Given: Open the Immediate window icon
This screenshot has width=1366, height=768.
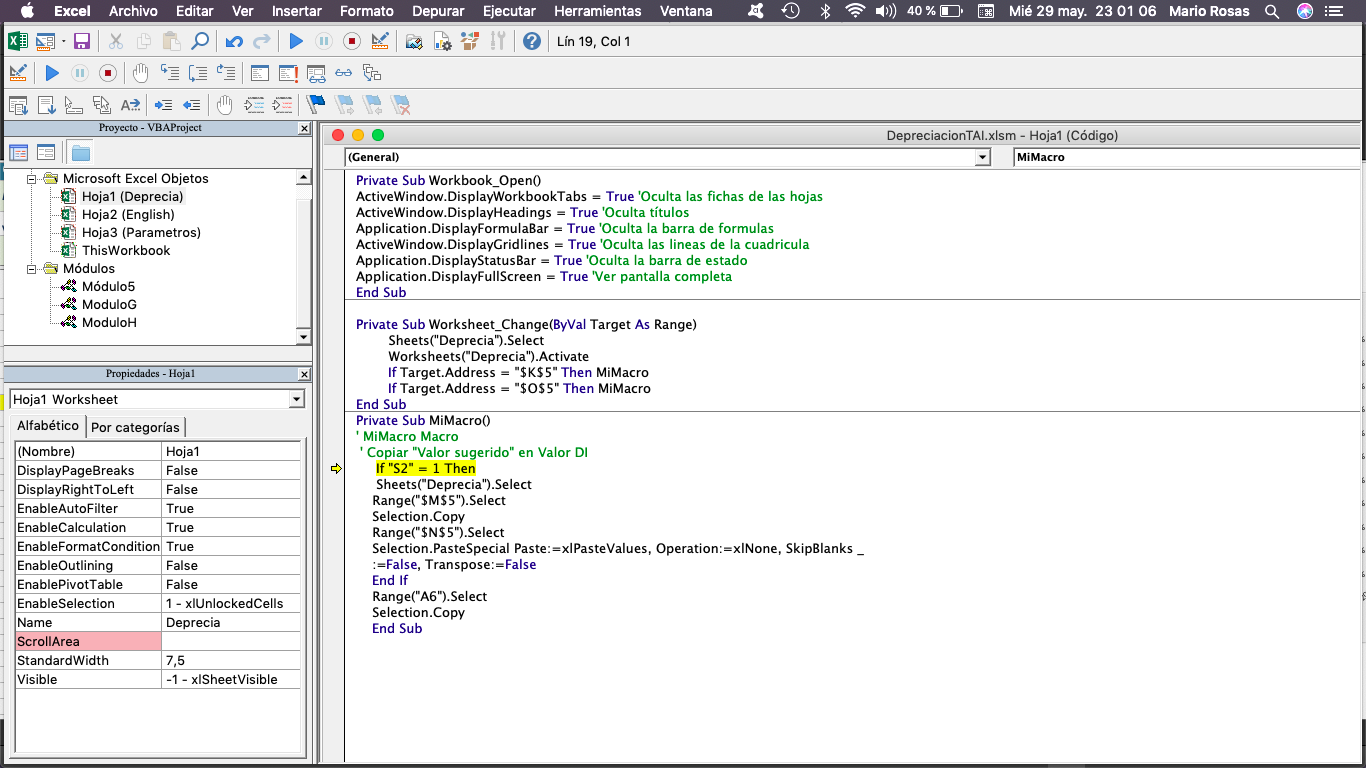Looking at the screenshot, I should (288, 73).
